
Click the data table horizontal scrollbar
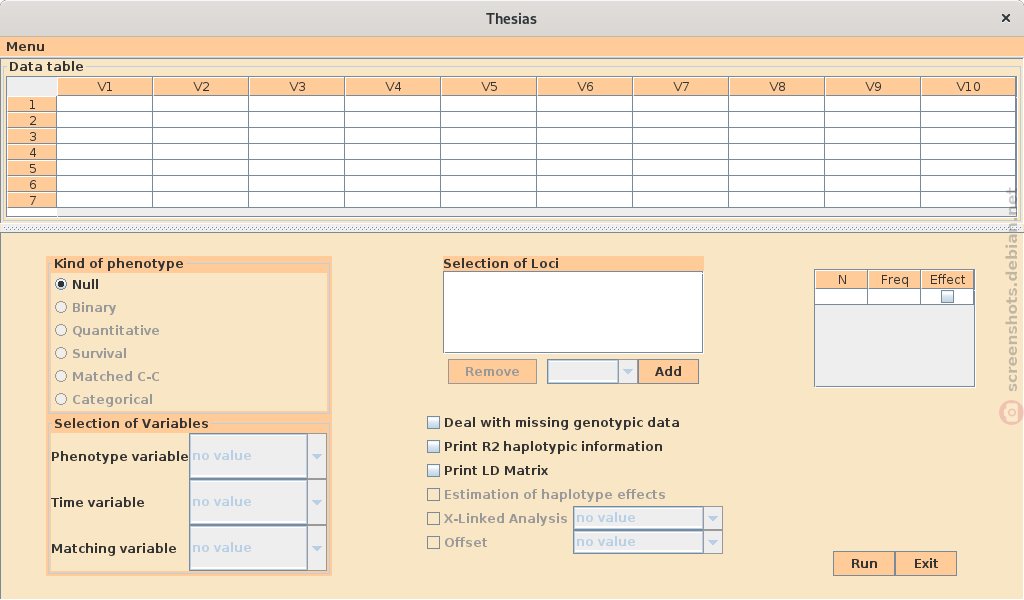(536, 212)
